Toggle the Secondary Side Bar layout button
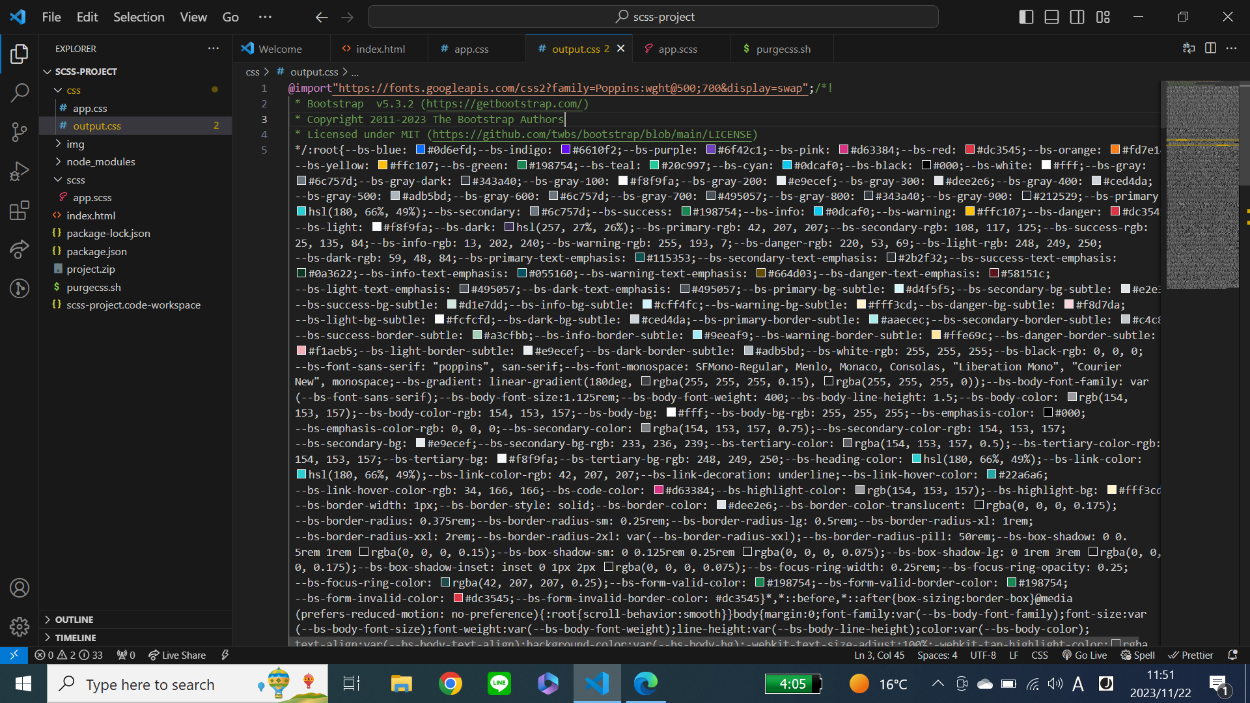Screen dimensions: 1250x703 point(1077,17)
